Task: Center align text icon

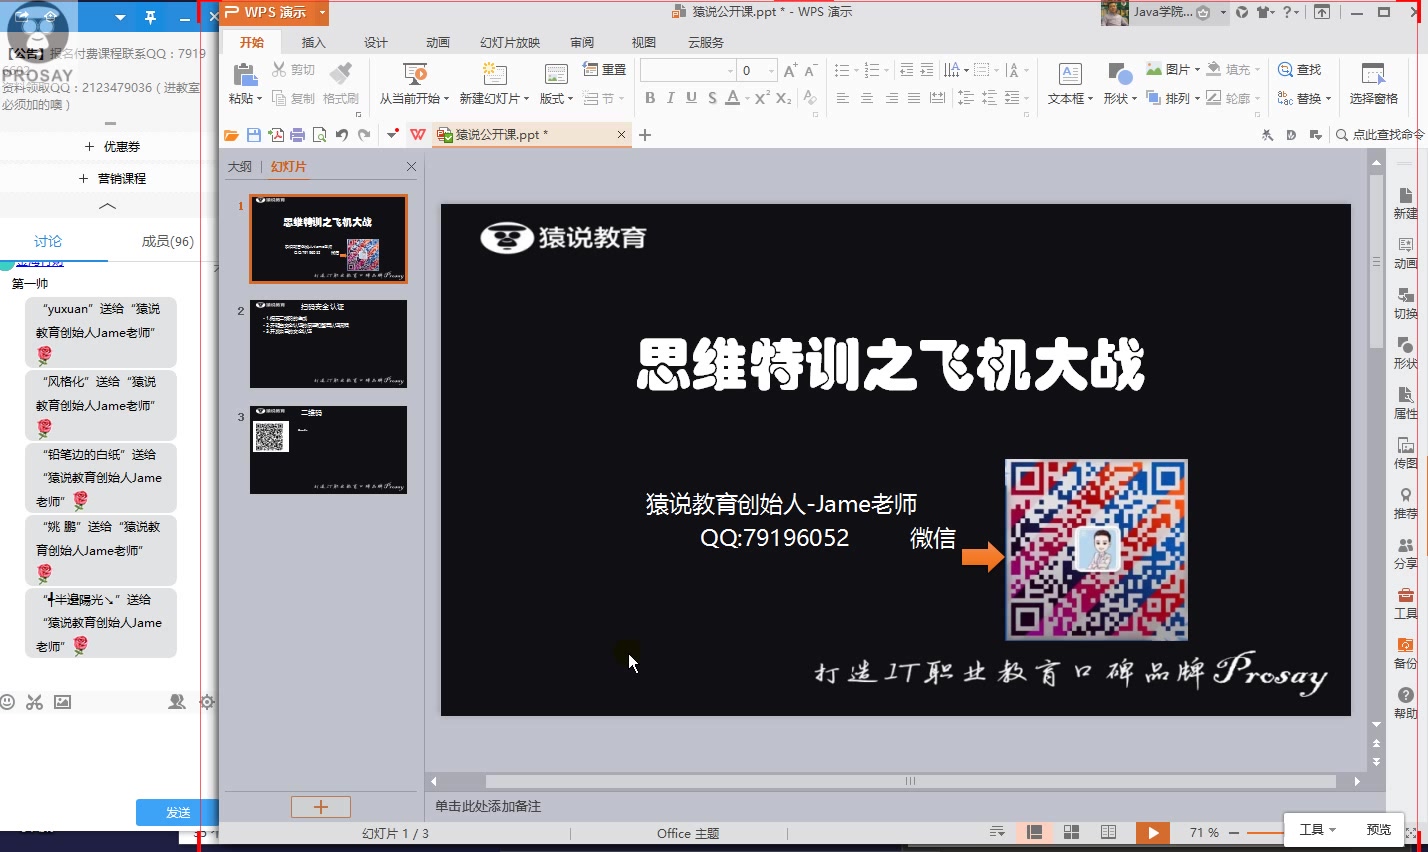Action: click(x=867, y=98)
